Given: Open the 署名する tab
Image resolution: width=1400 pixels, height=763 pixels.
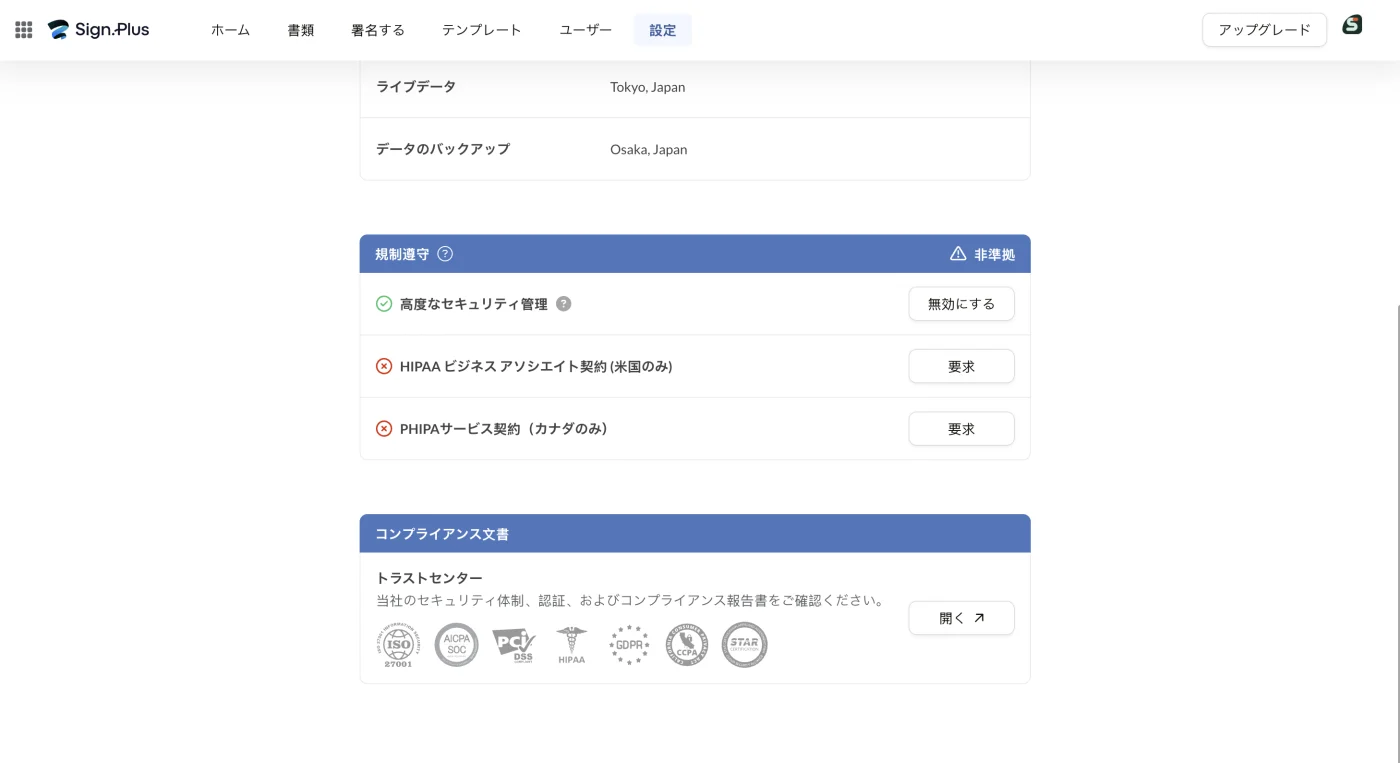Looking at the screenshot, I should [378, 30].
